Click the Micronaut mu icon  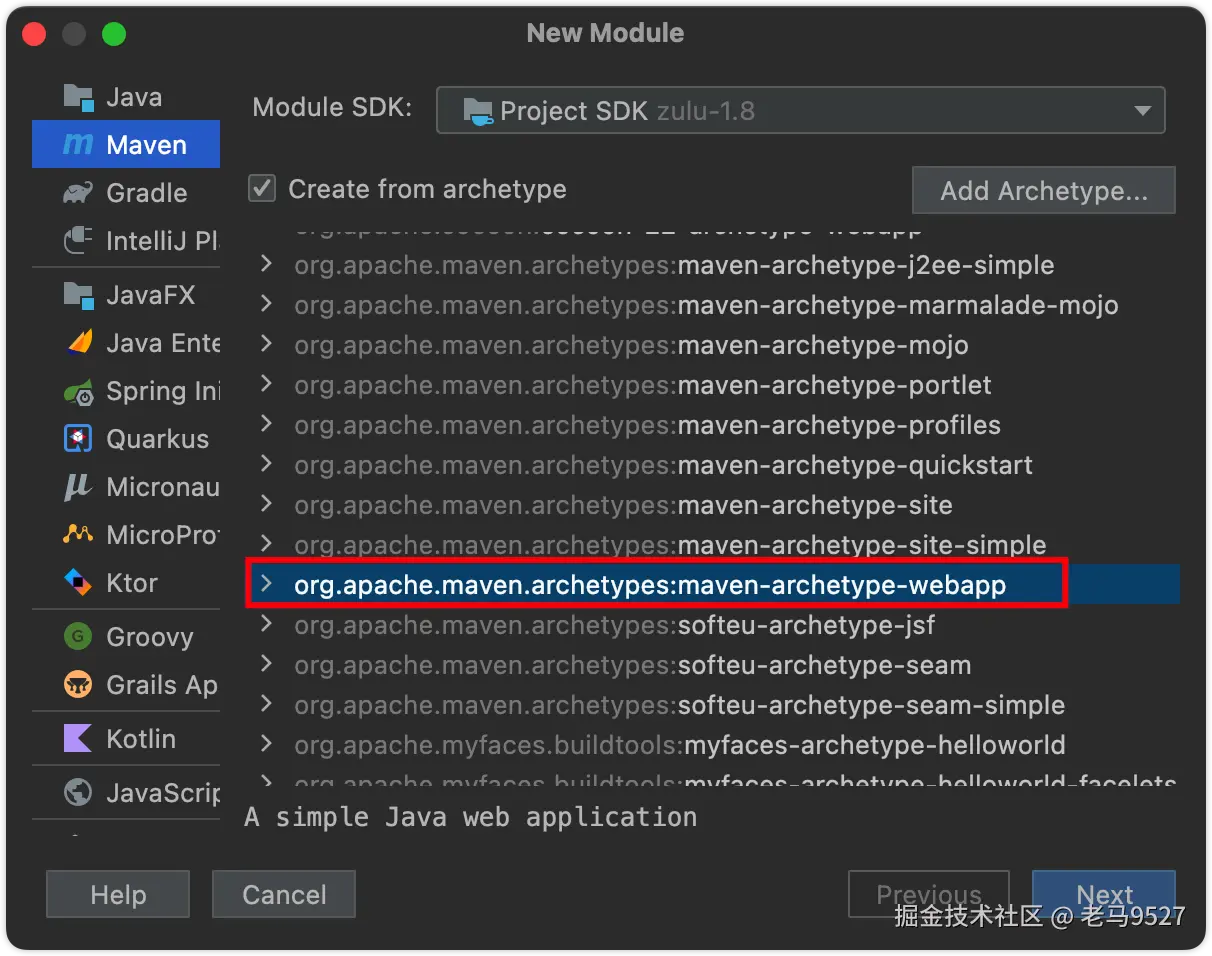coord(78,487)
